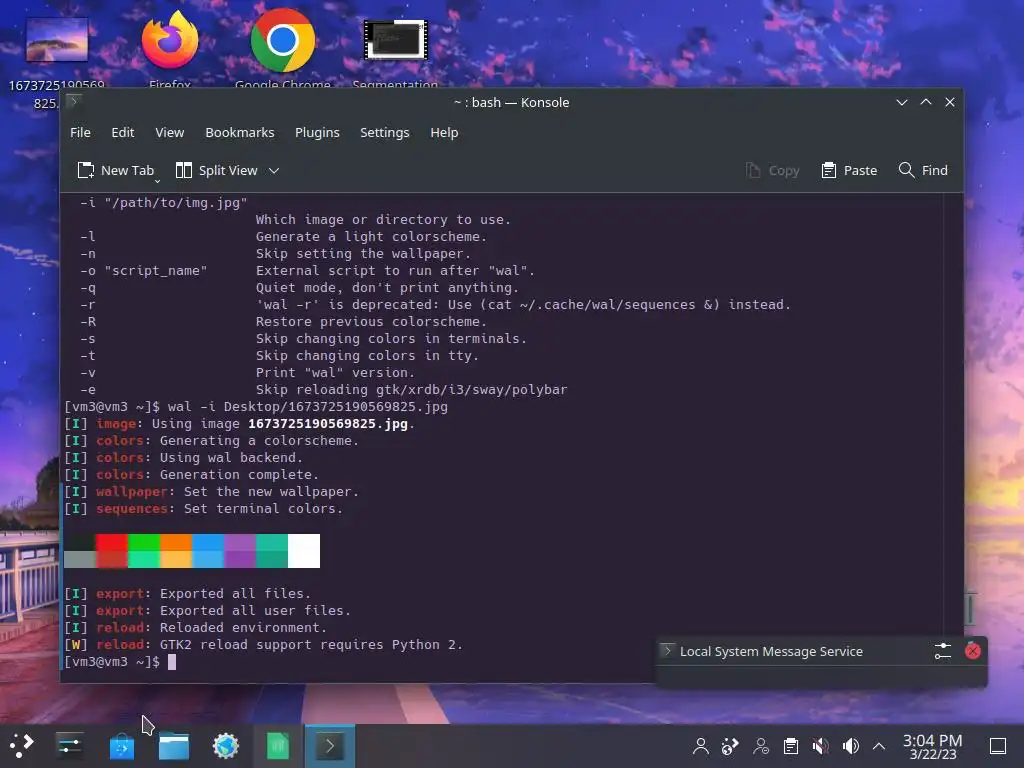Screen dimensions: 1024x768
Task: Maximize the Konsole window
Action: coord(926,103)
